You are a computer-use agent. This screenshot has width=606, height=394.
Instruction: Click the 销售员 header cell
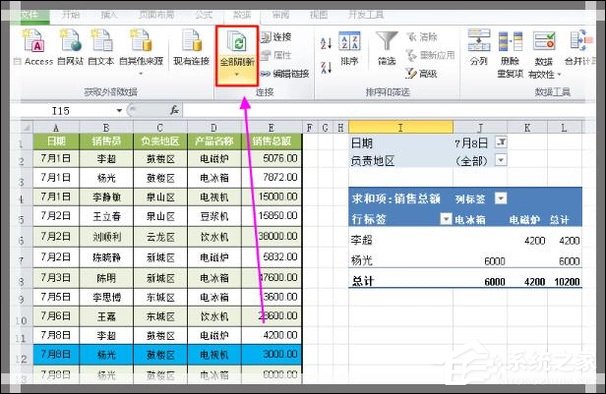tap(106, 141)
